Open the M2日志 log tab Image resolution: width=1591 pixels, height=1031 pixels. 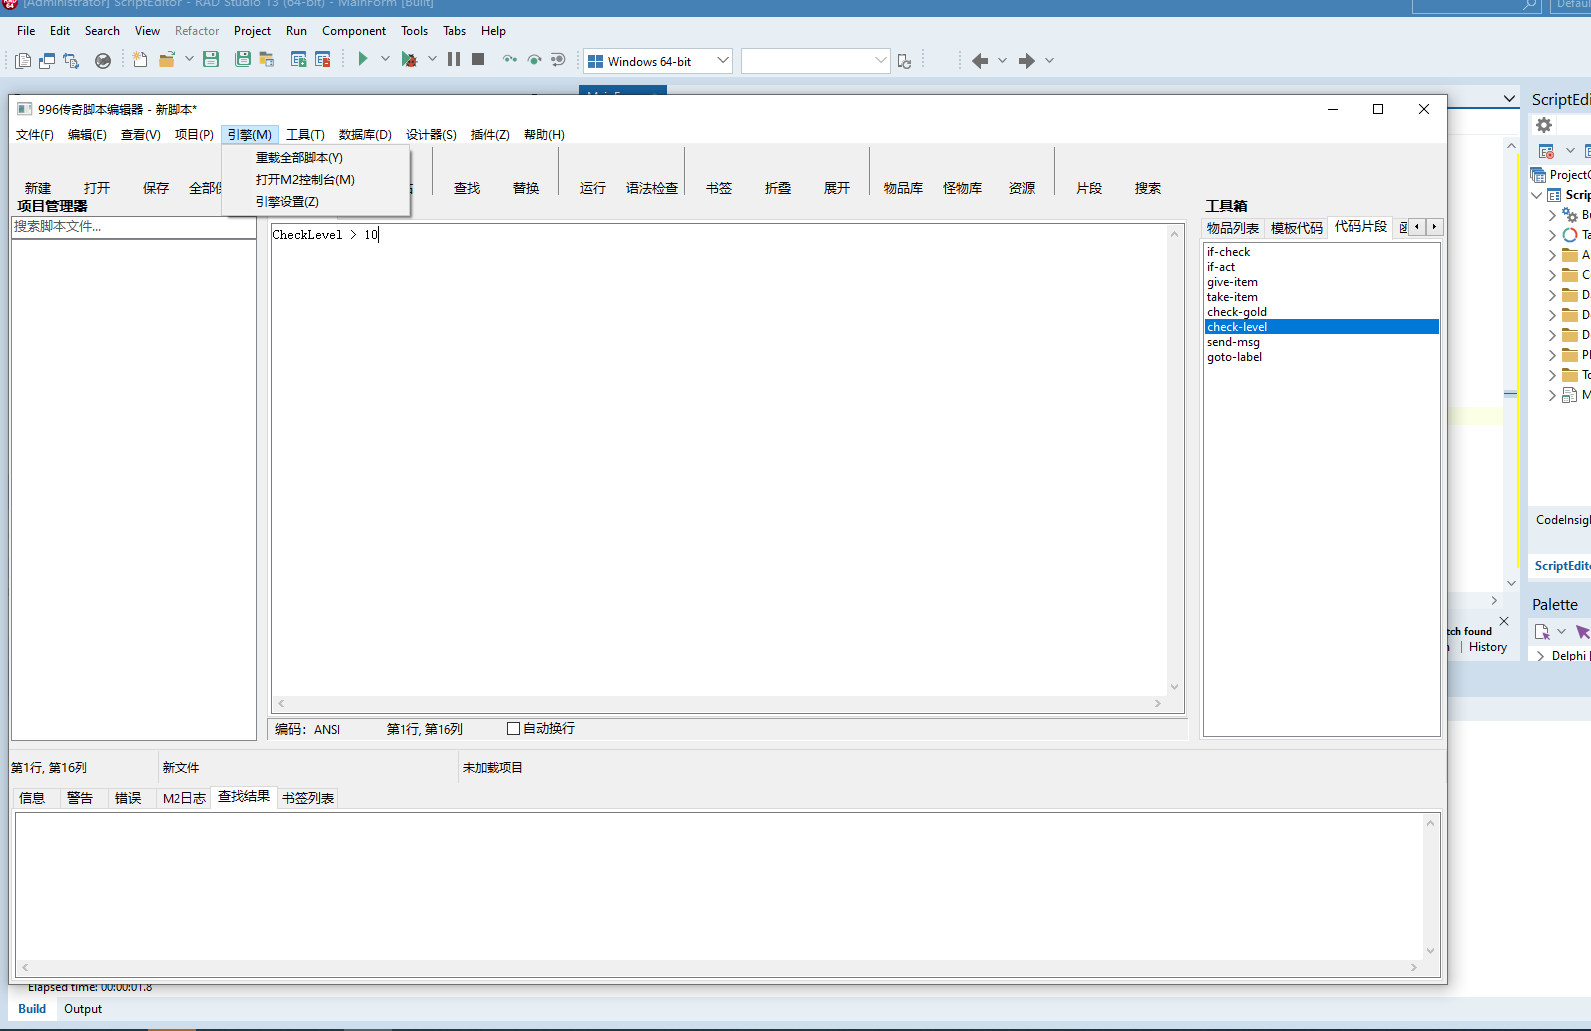coord(184,798)
